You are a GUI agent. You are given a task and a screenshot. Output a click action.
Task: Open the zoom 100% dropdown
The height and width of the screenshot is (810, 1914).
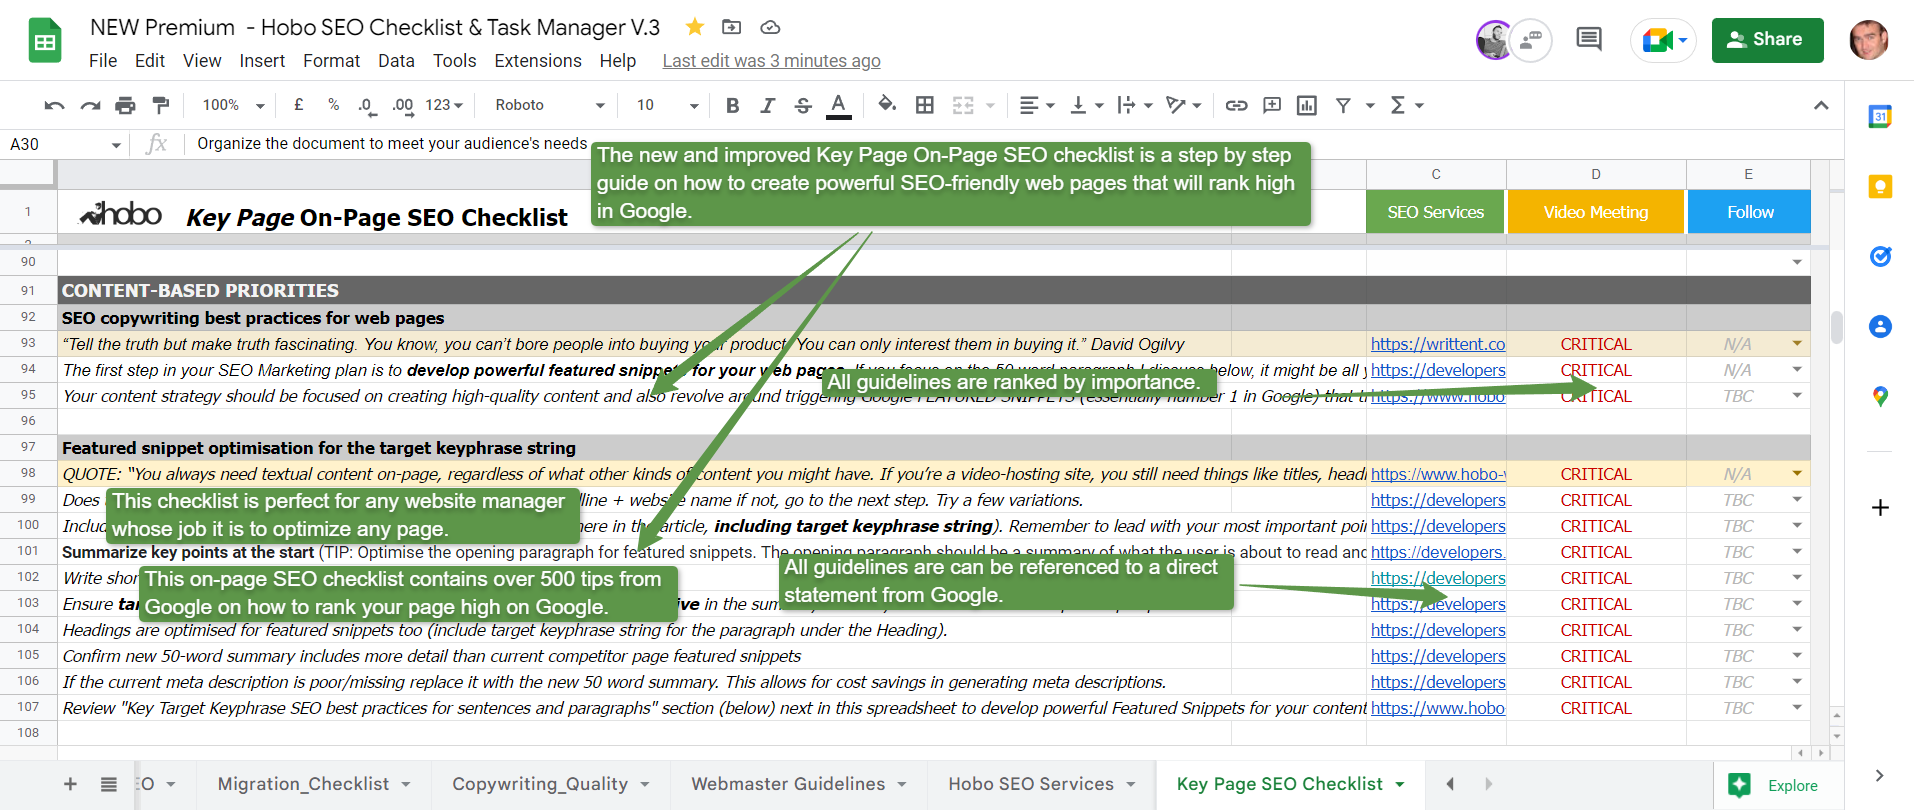(x=233, y=105)
